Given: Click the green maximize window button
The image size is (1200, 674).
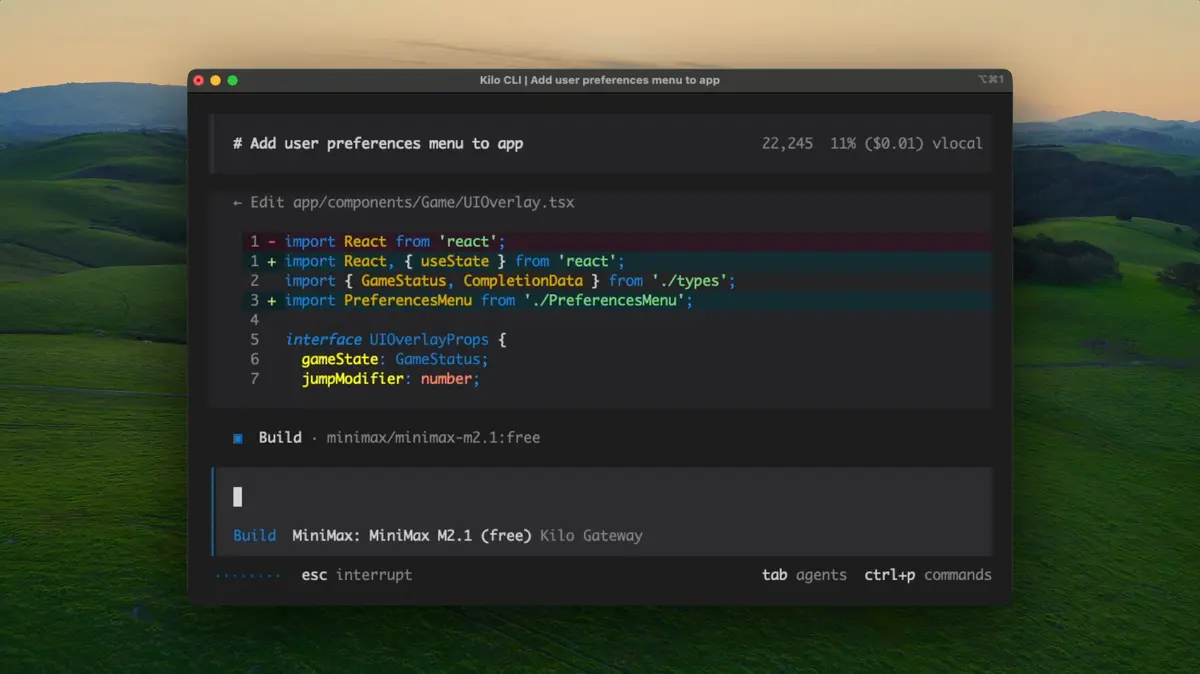Looking at the screenshot, I should pyautogui.click(x=232, y=80).
